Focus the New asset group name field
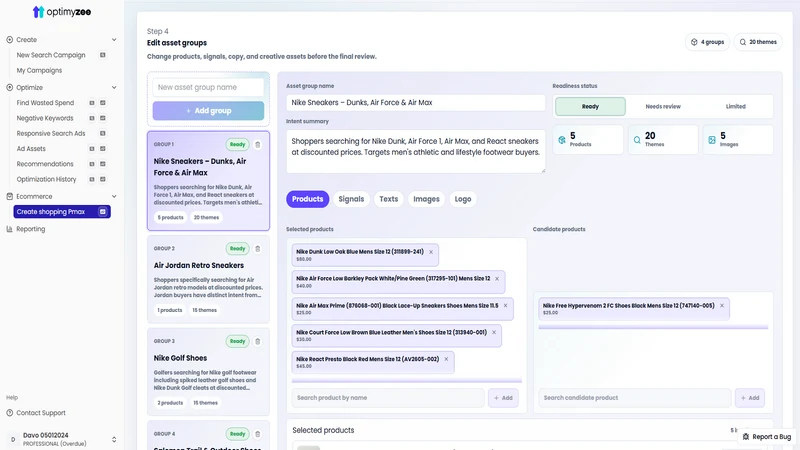This screenshot has width=800, height=450. click(208, 87)
